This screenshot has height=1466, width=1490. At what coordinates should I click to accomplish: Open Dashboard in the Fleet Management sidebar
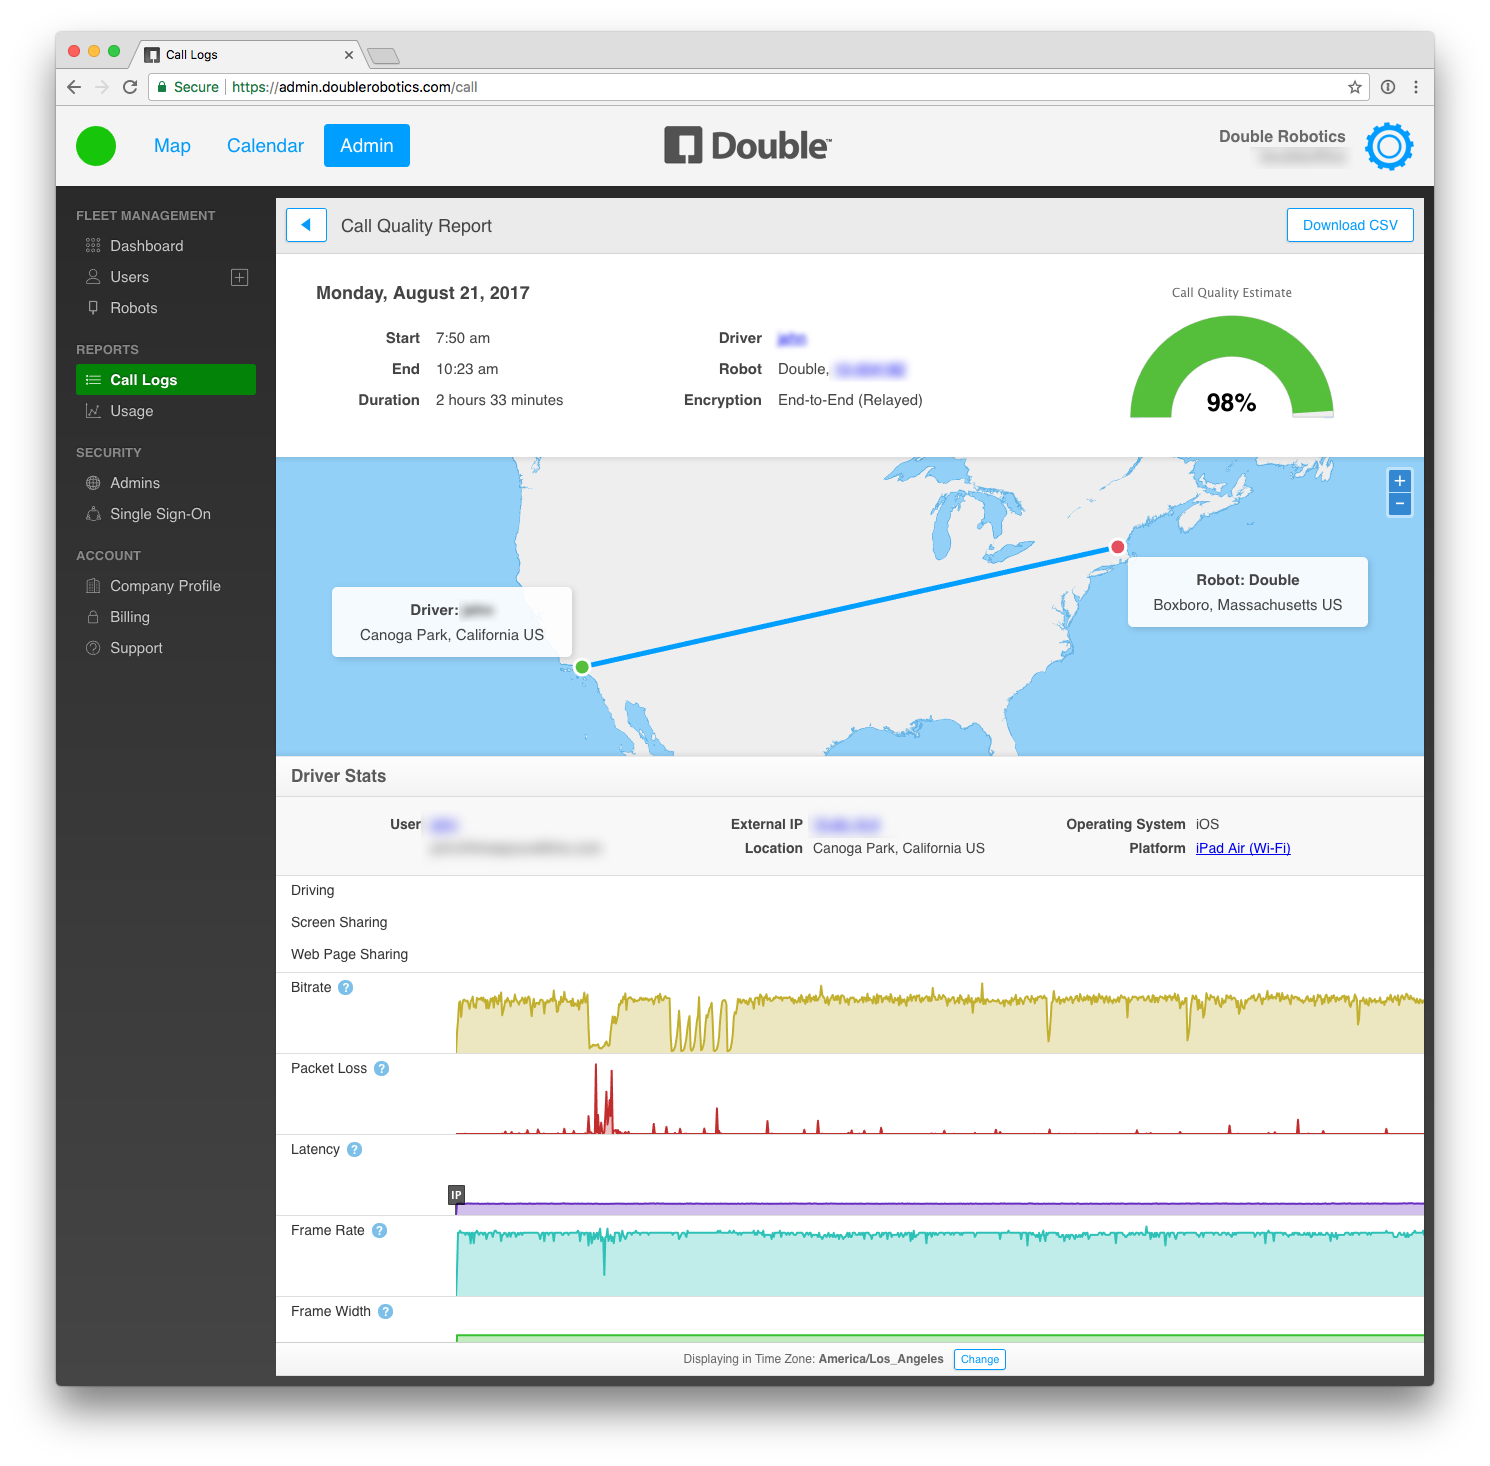[x=146, y=246]
